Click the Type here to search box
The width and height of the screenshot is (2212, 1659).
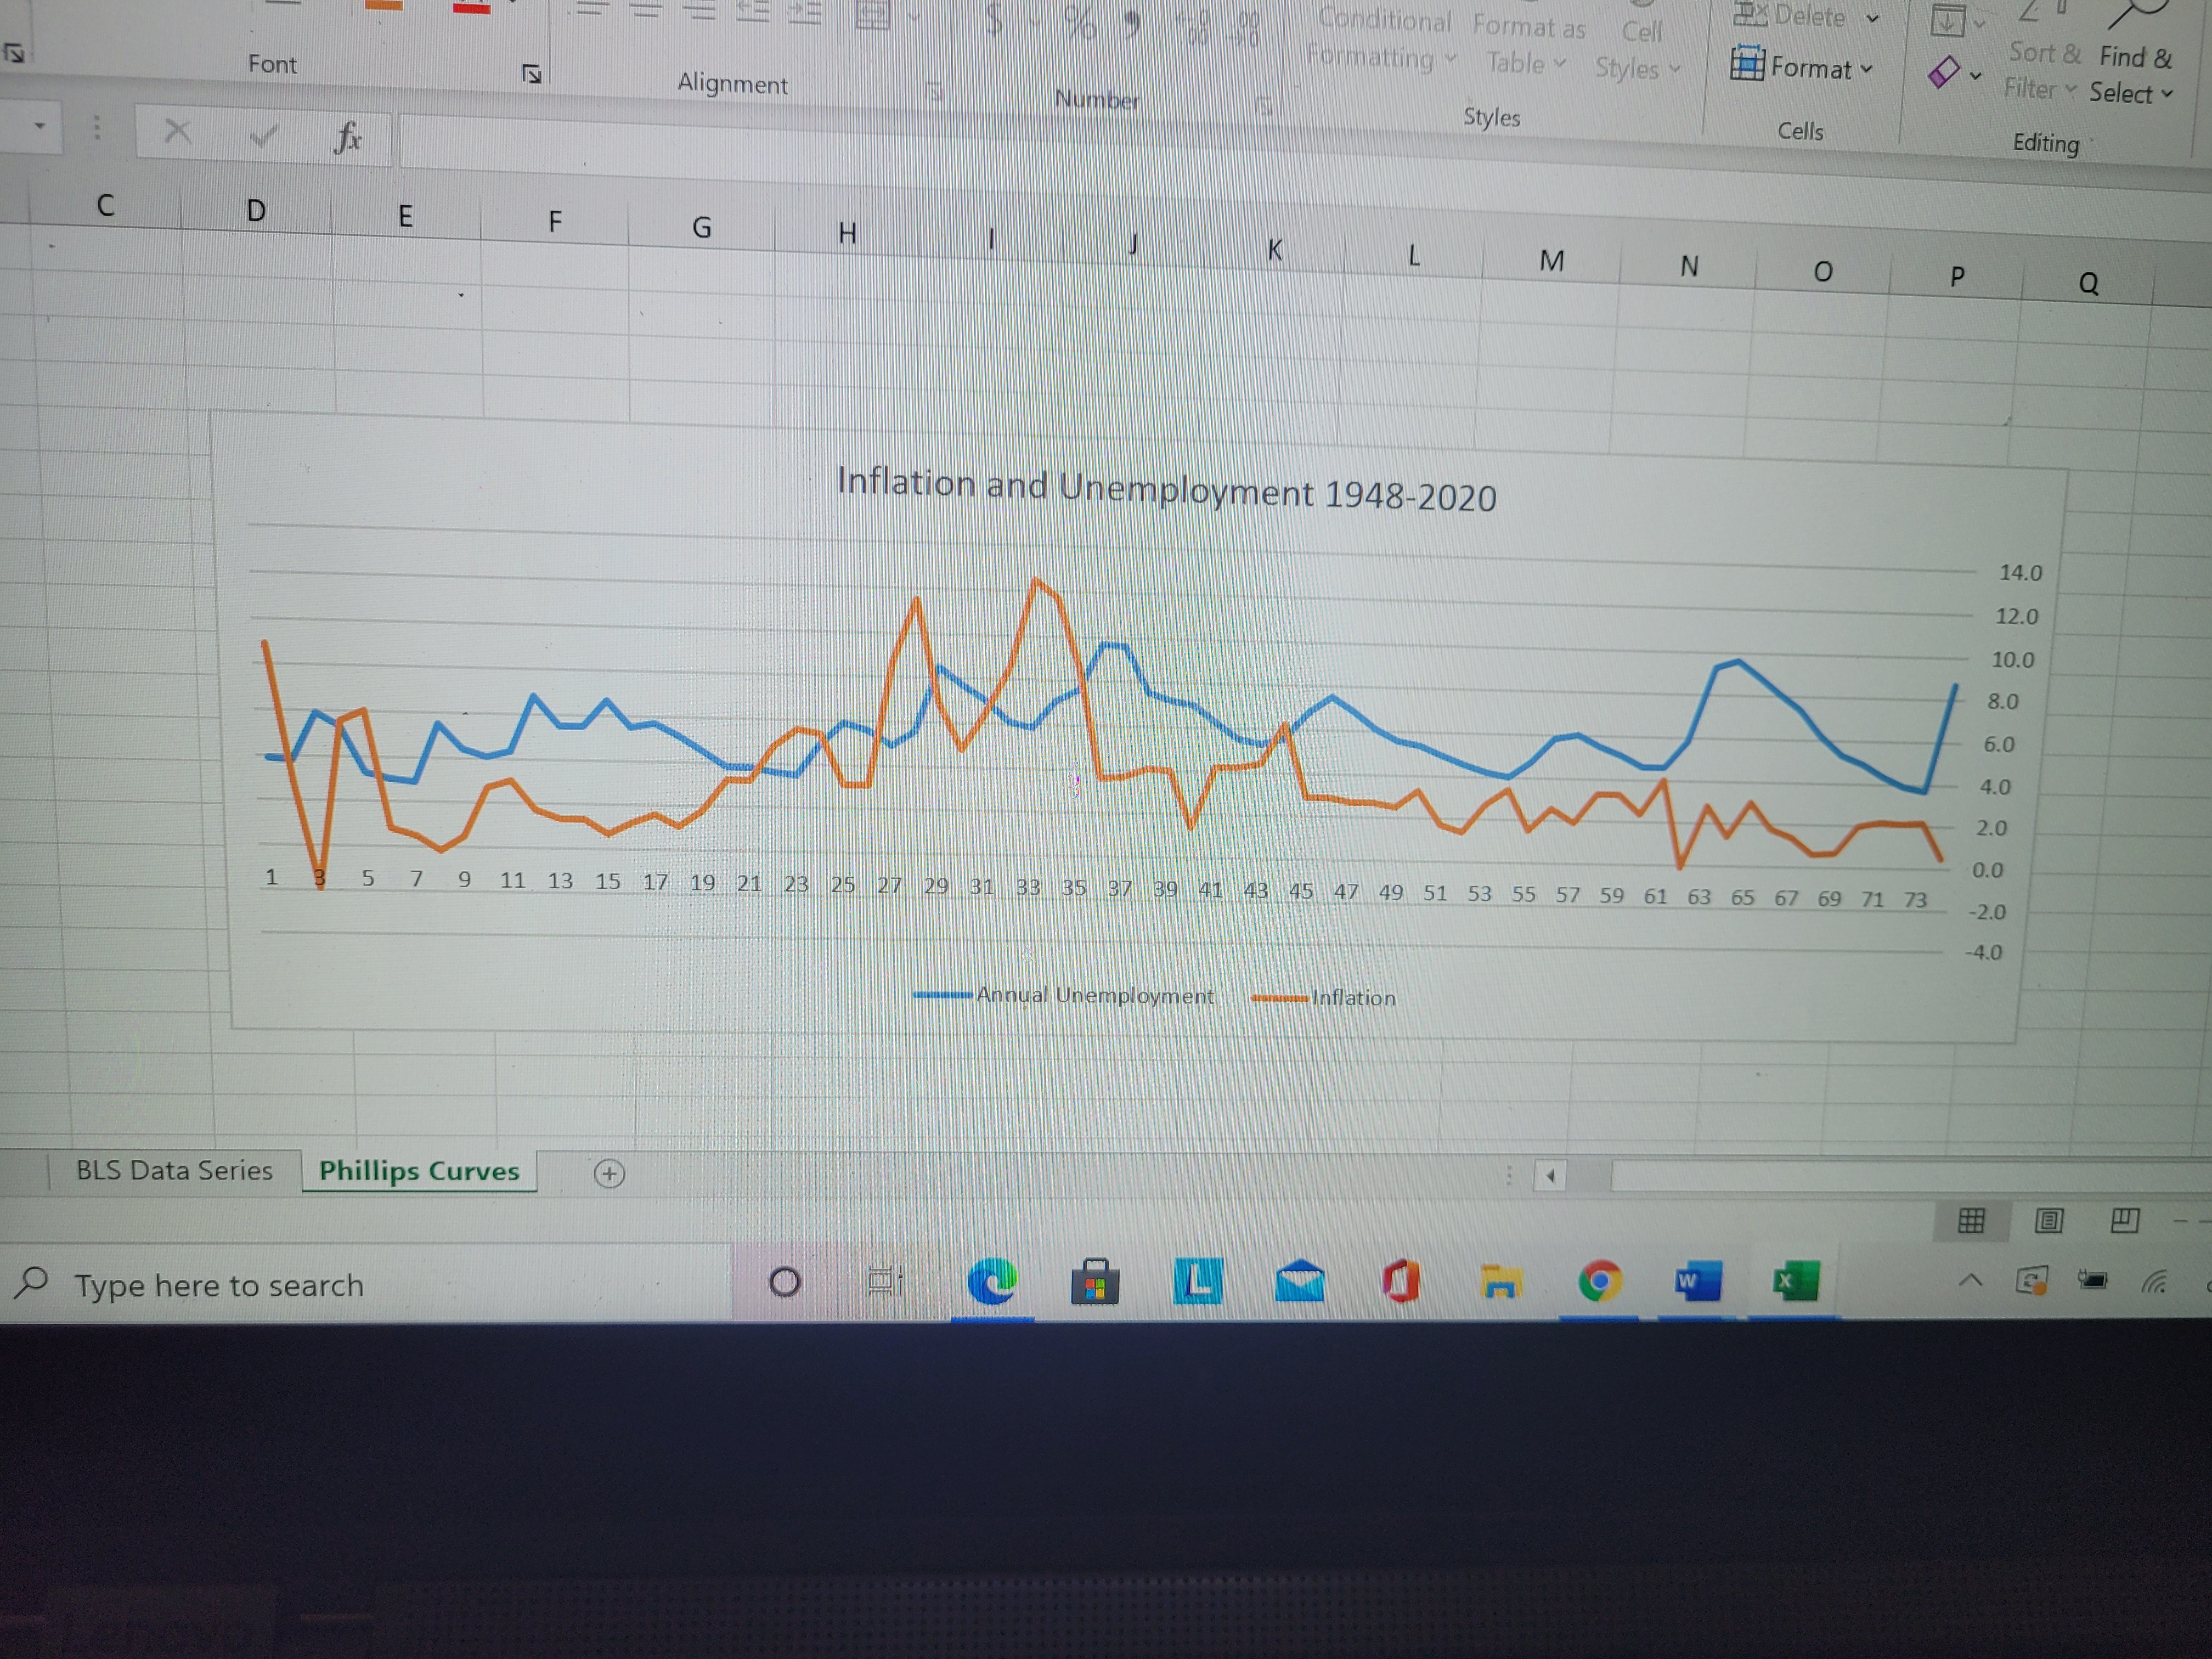[x=219, y=1285]
